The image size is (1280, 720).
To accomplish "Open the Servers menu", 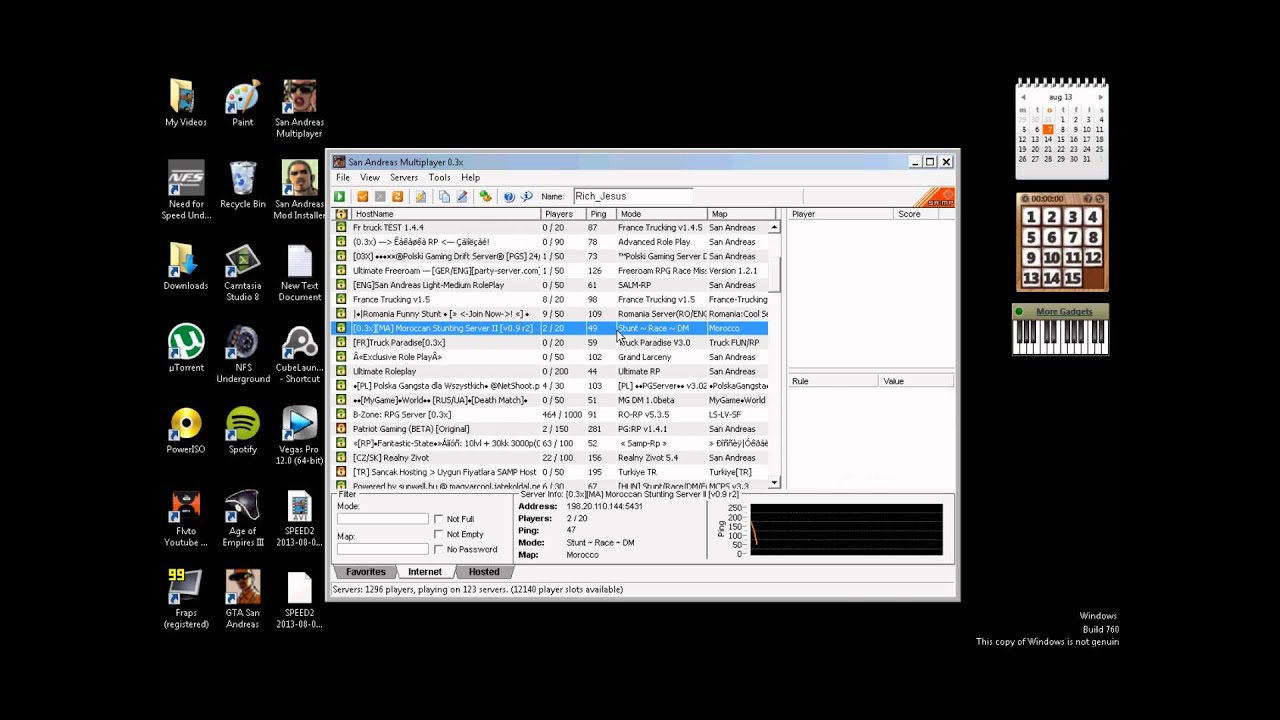I will [x=404, y=178].
